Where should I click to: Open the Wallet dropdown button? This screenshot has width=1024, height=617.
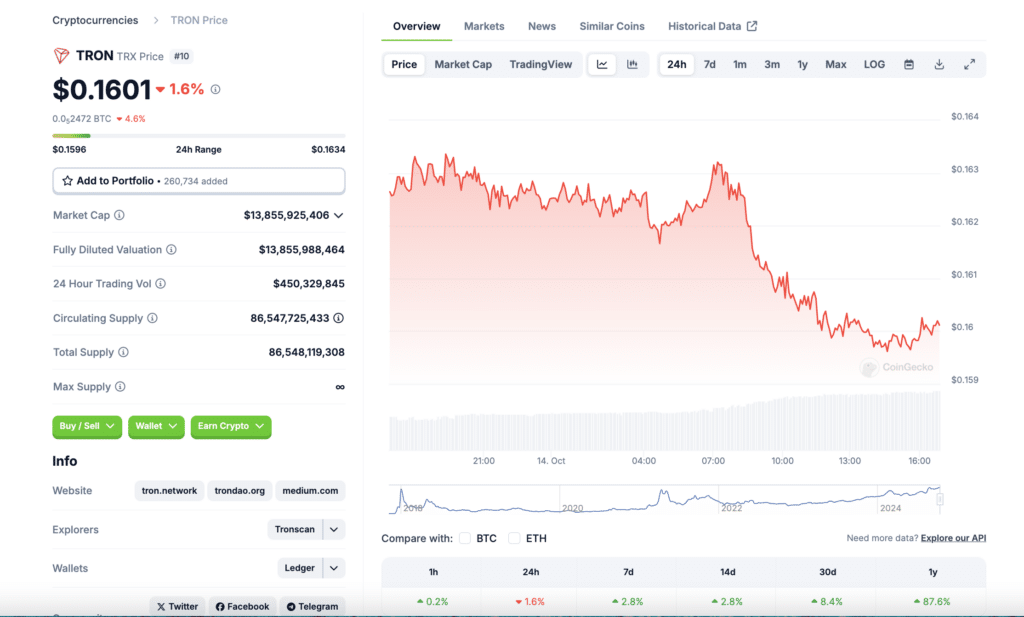click(x=156, y=426)
